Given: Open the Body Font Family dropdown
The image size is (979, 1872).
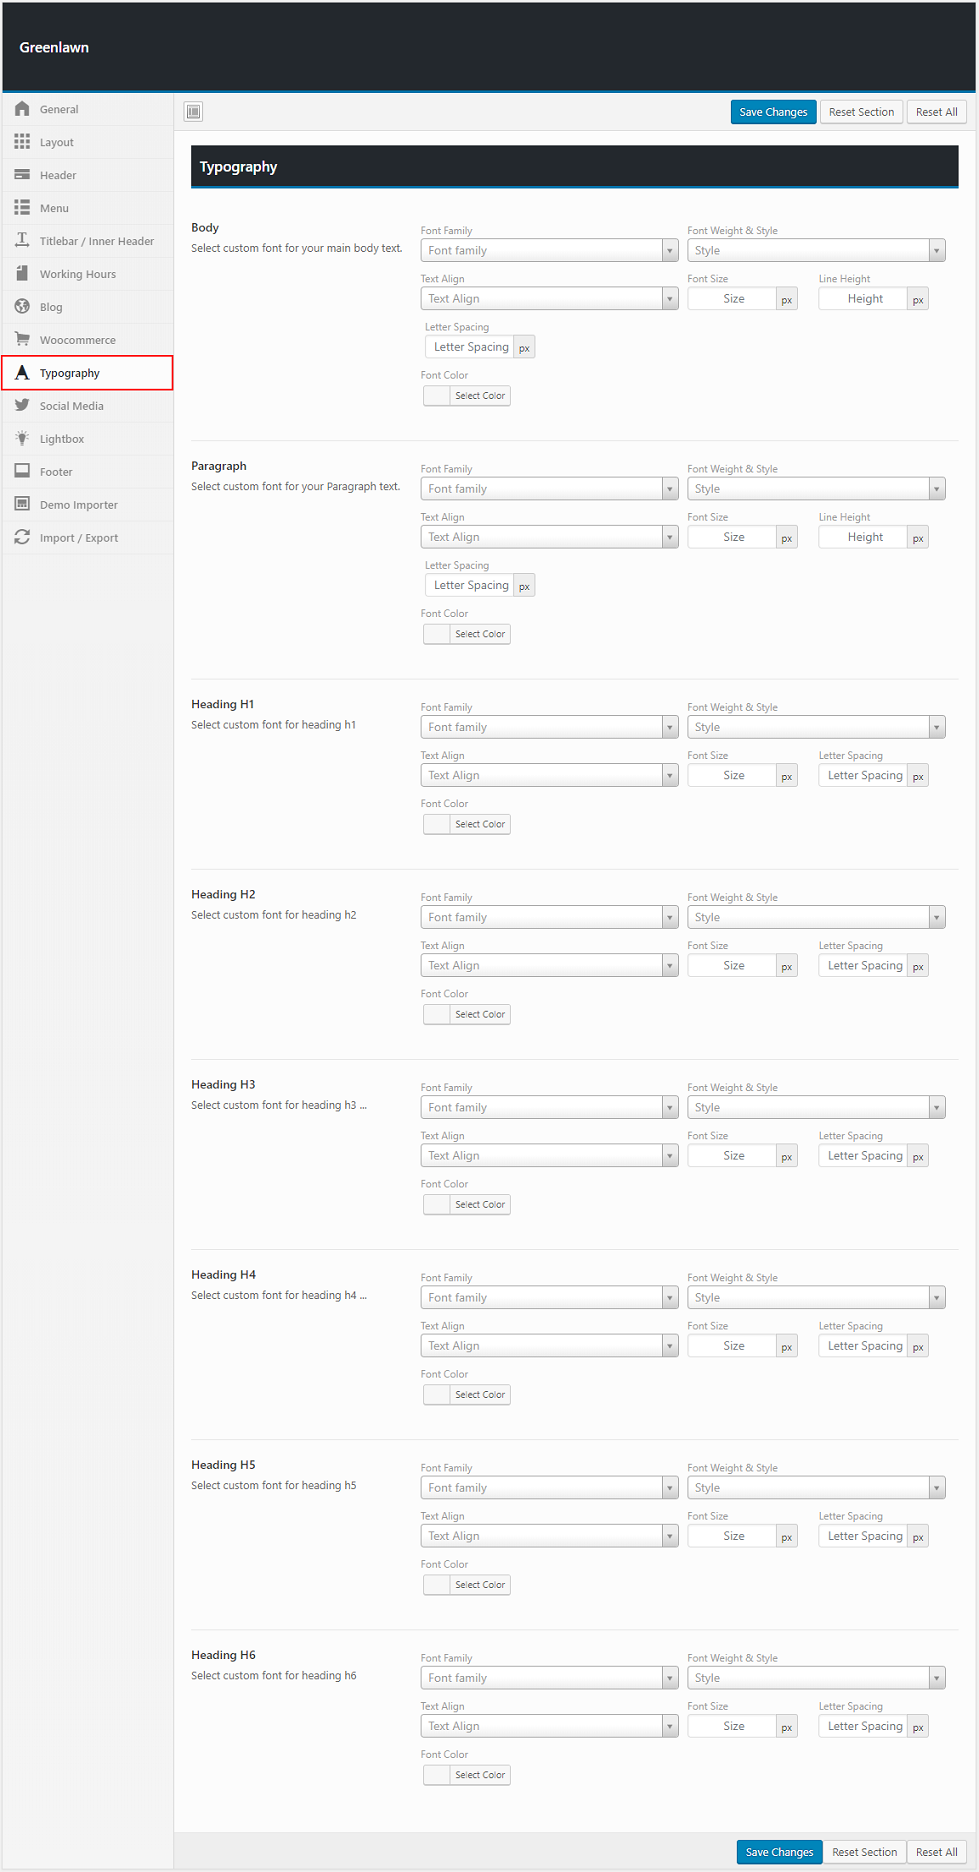Looking at the screenshot, I should point(549,251).
